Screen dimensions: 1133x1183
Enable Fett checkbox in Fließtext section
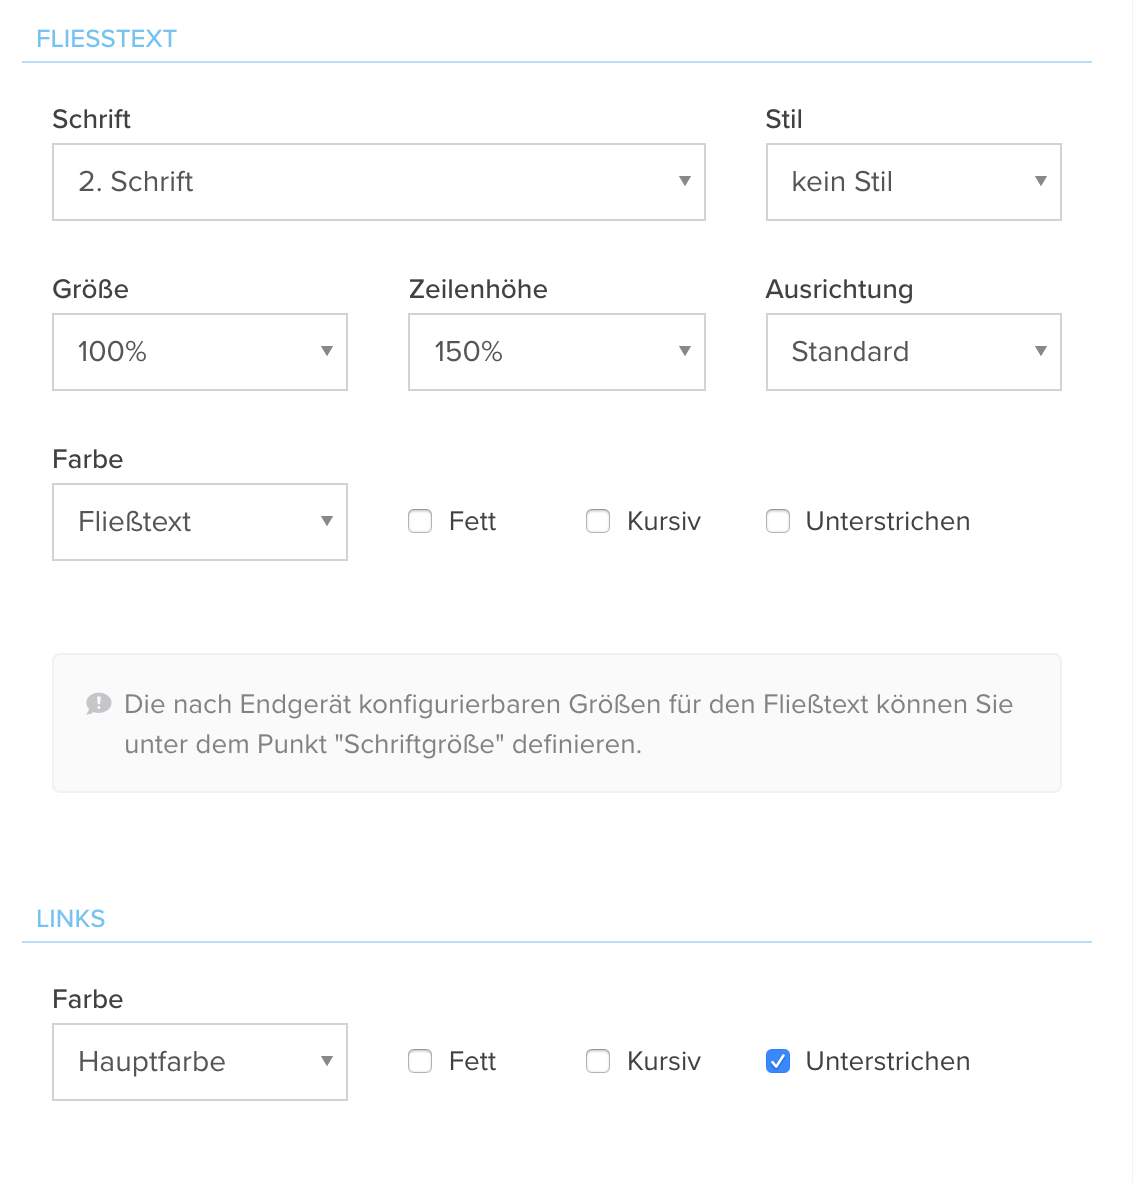click(420, 521)
